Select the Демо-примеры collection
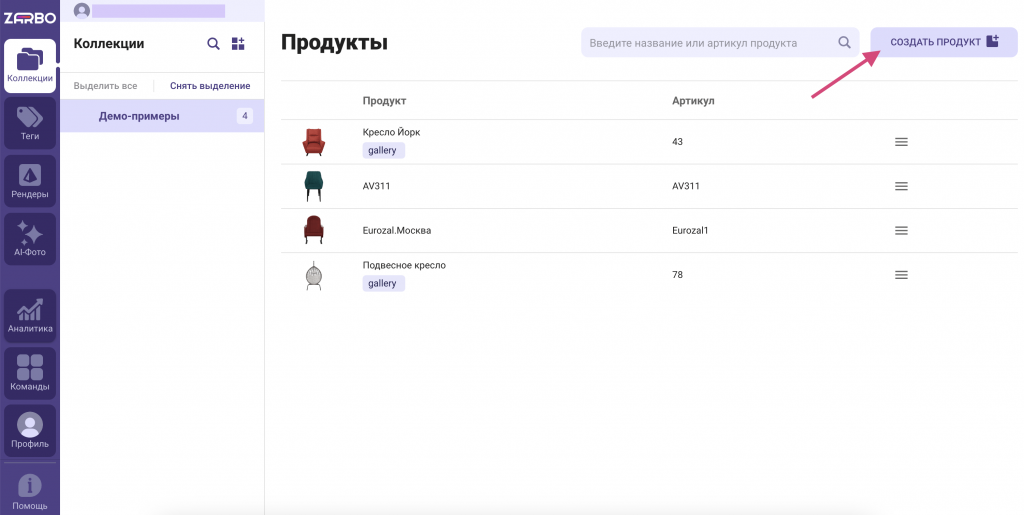This screenshot has height=515, width=1024. 139,116
